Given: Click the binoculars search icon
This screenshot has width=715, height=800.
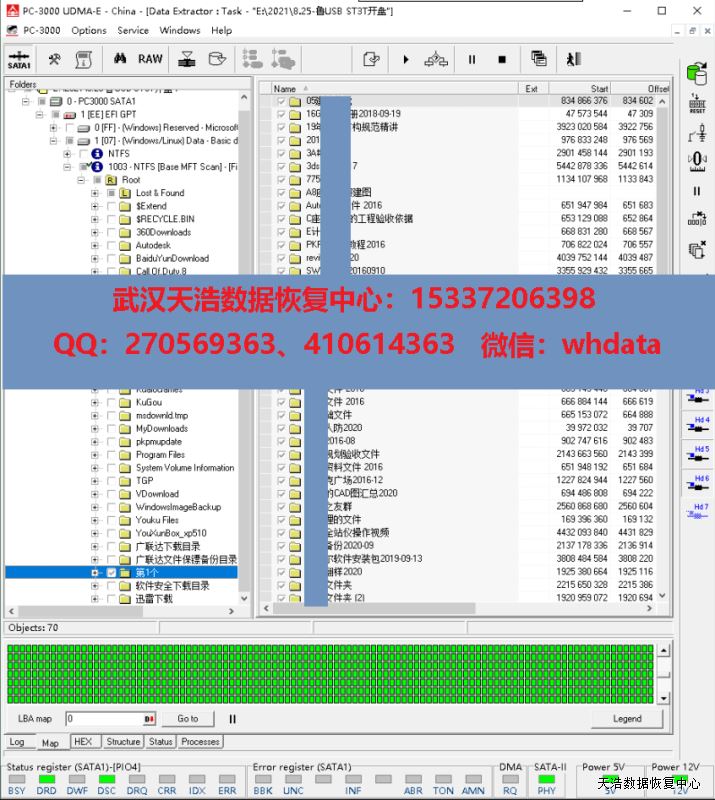Looking at the screenshot, I should (x=120, y=59).
